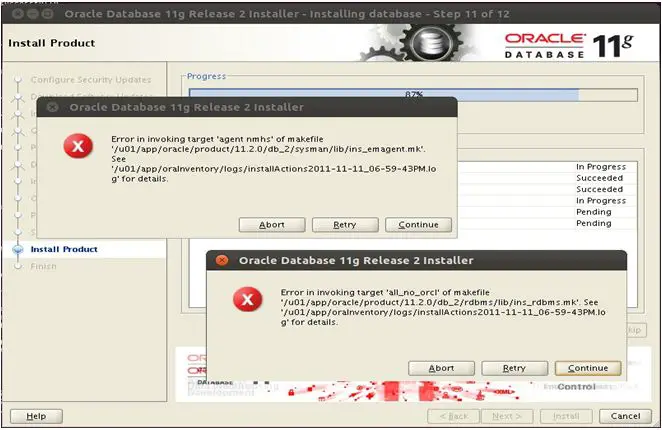Click the disabled Back button
The height and width of the screenshot is (430, 662).
[453, 416]
